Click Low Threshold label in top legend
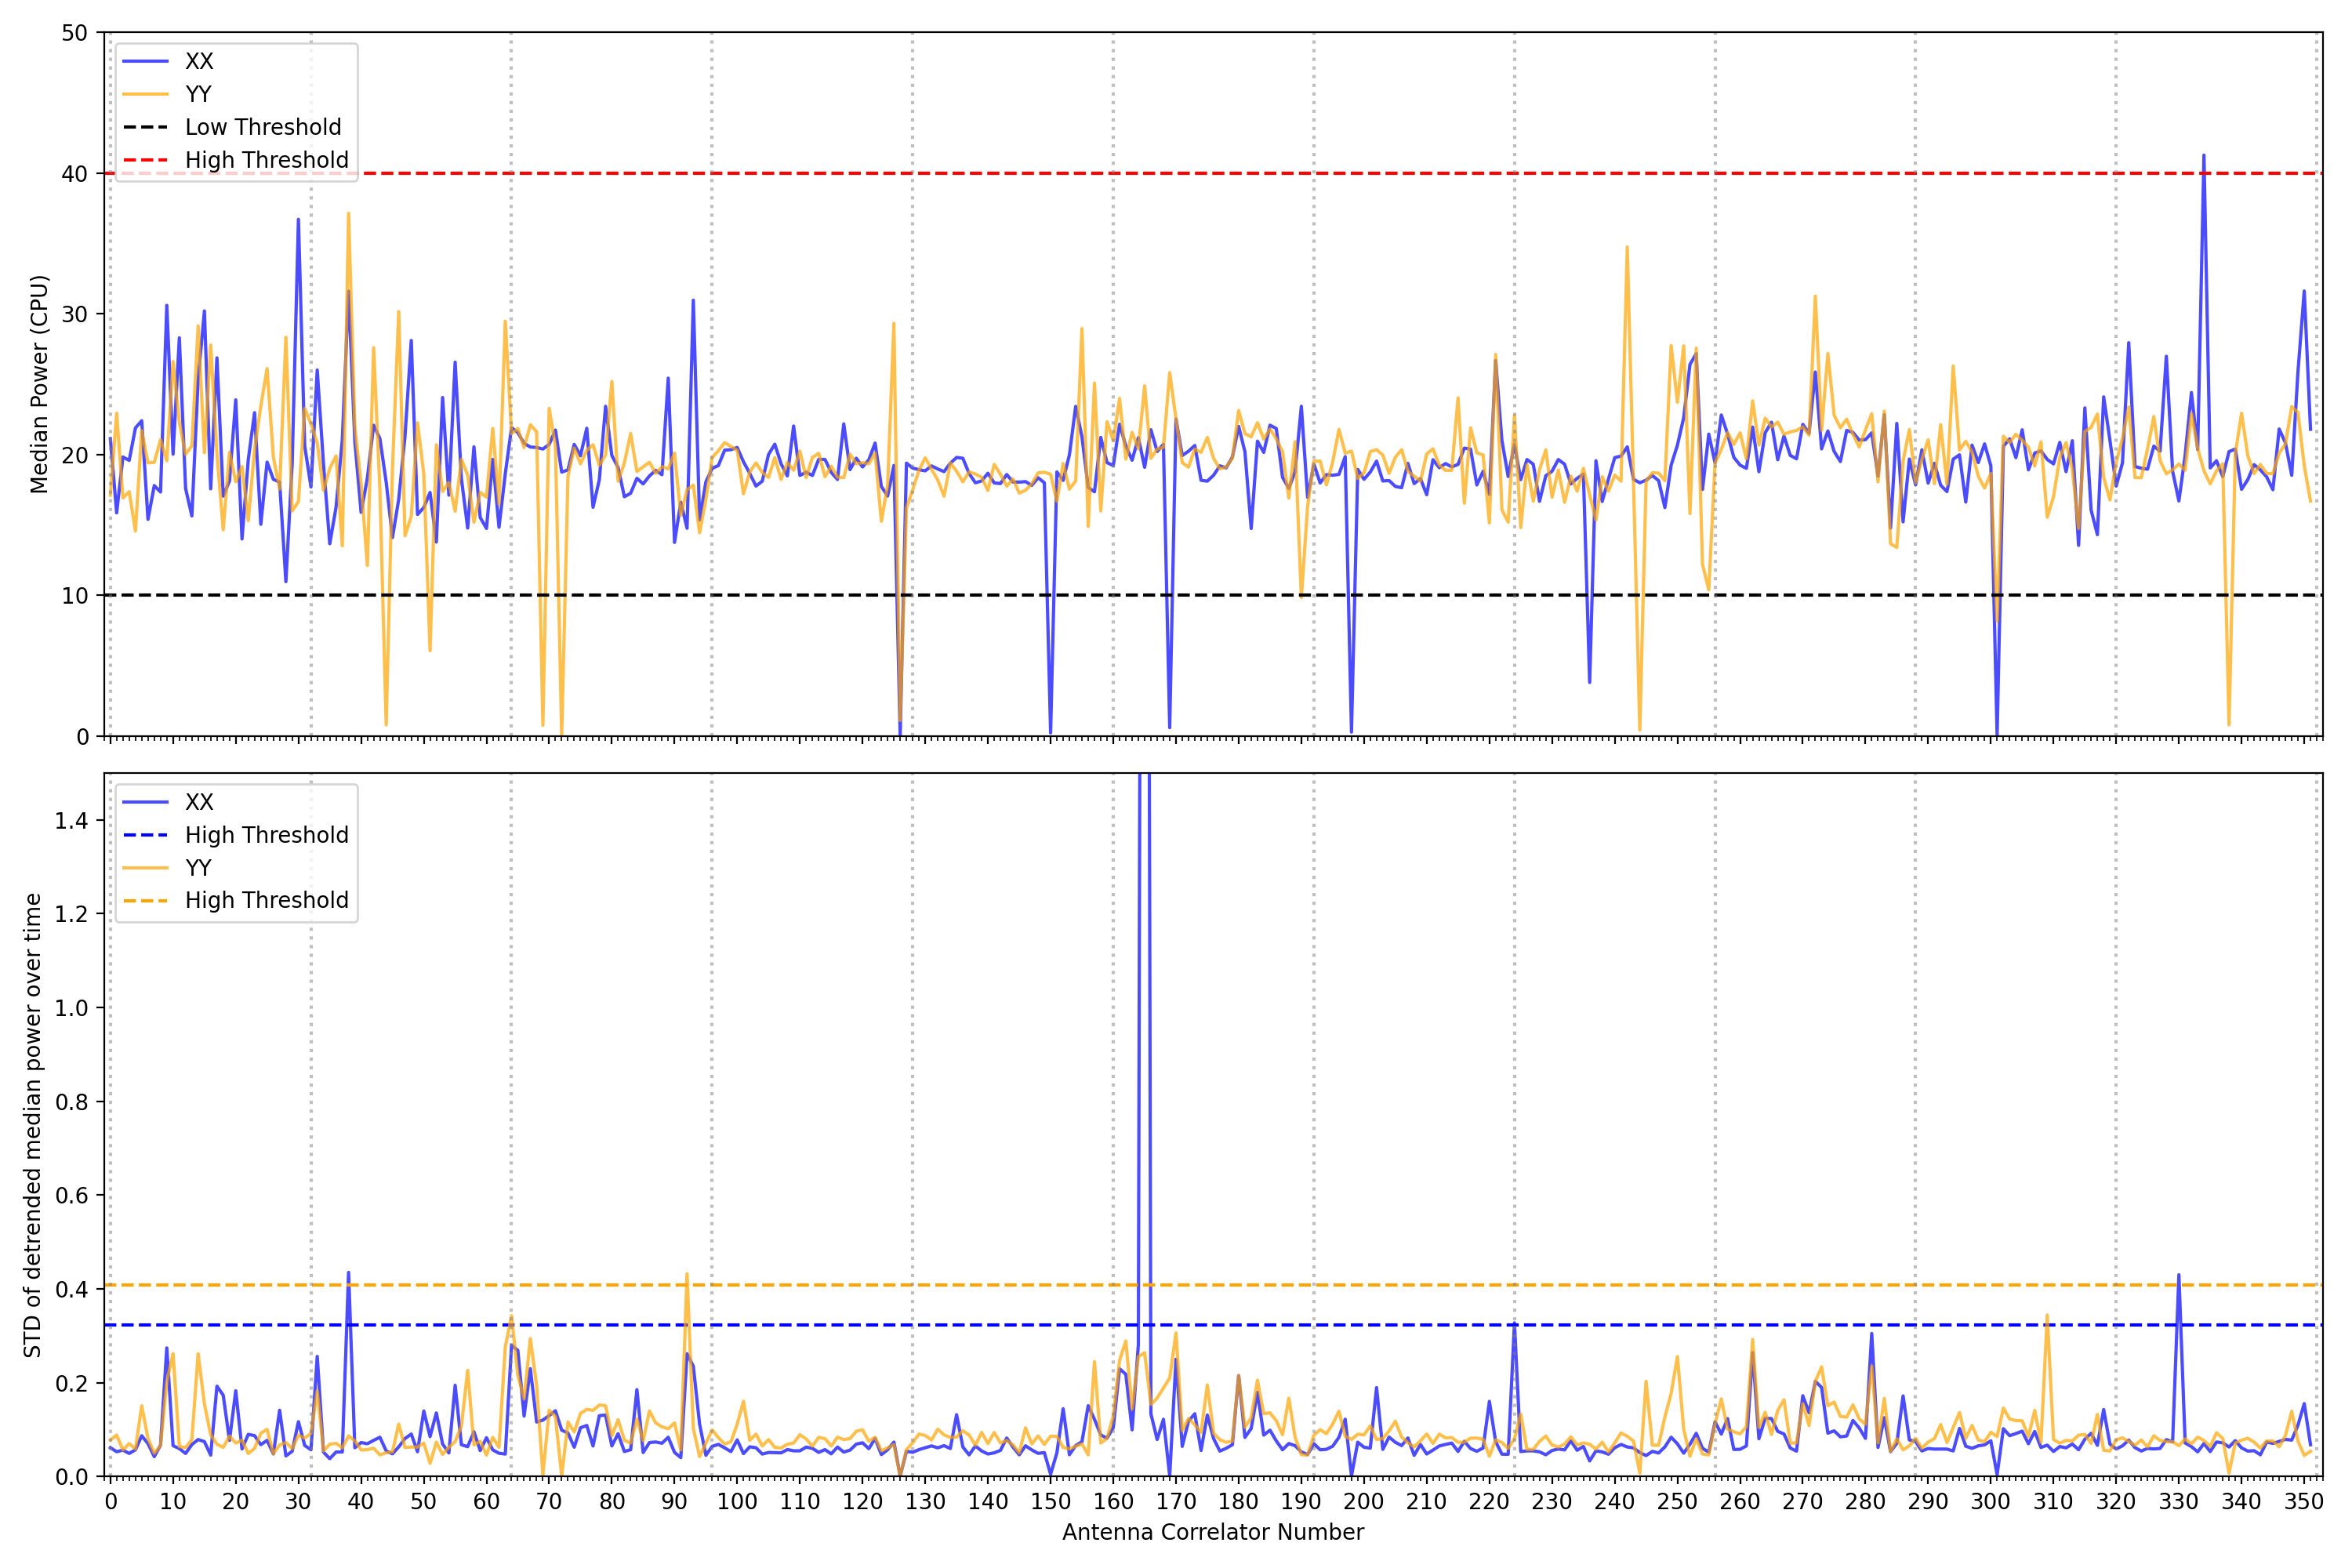This screenshot has width=2352, height=1568. pos(263,127)
